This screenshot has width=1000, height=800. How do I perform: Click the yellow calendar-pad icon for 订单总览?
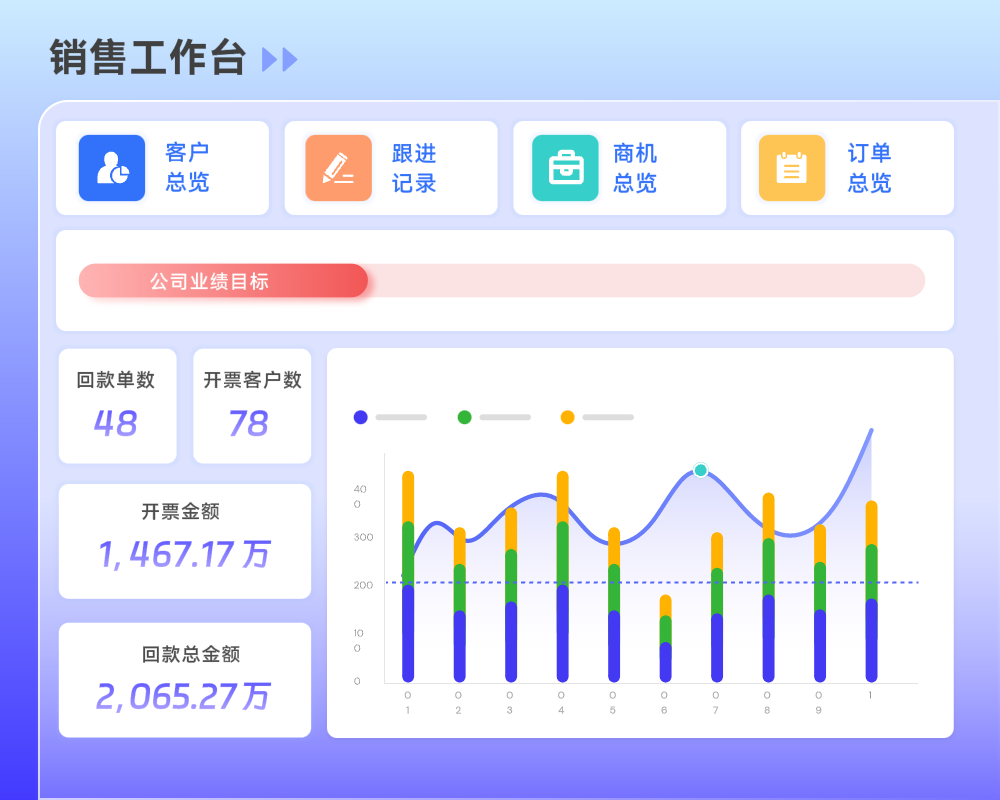(x=791, y=167)
